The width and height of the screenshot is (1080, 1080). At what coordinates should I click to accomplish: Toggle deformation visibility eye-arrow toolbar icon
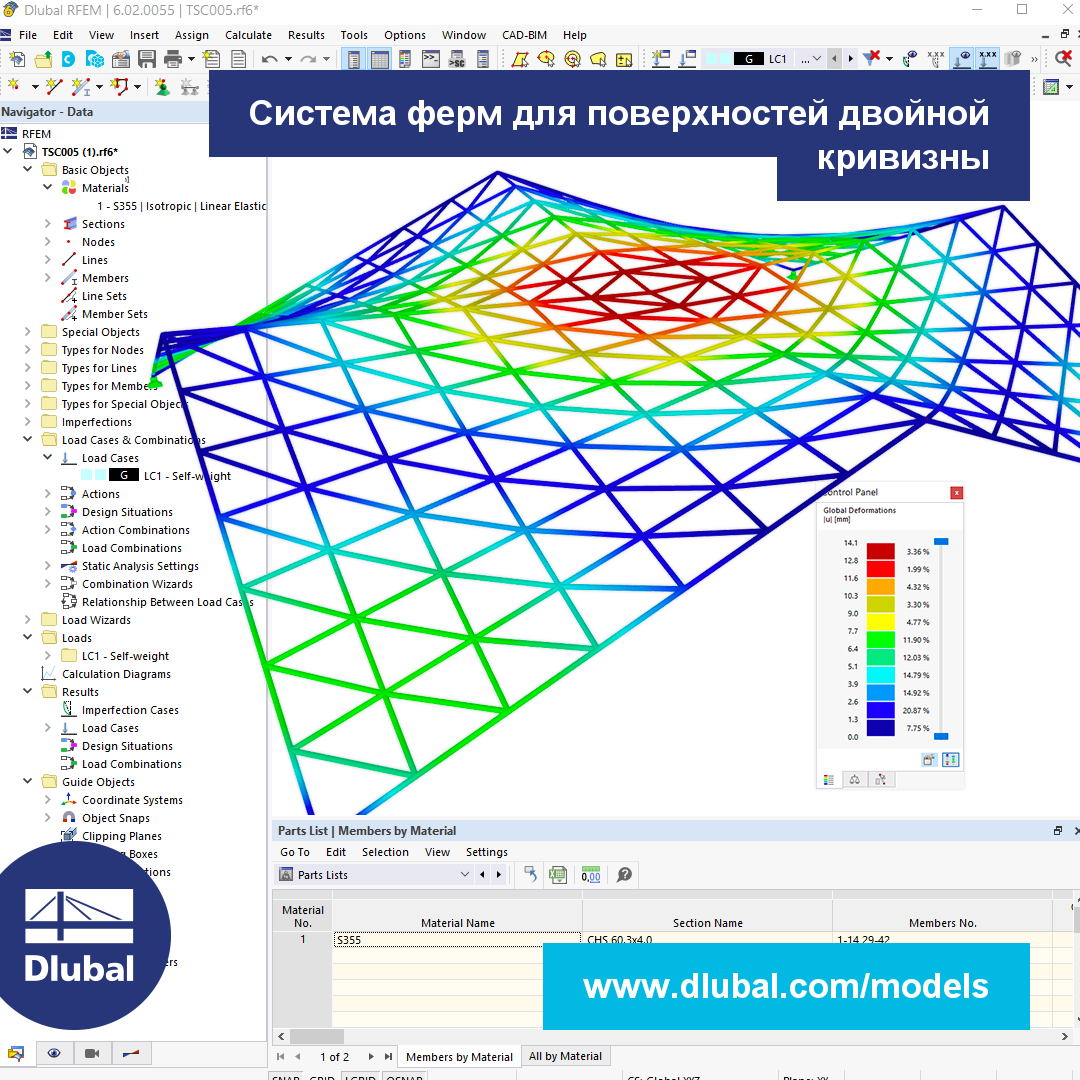pyautogui.click(x=910, y=59)
